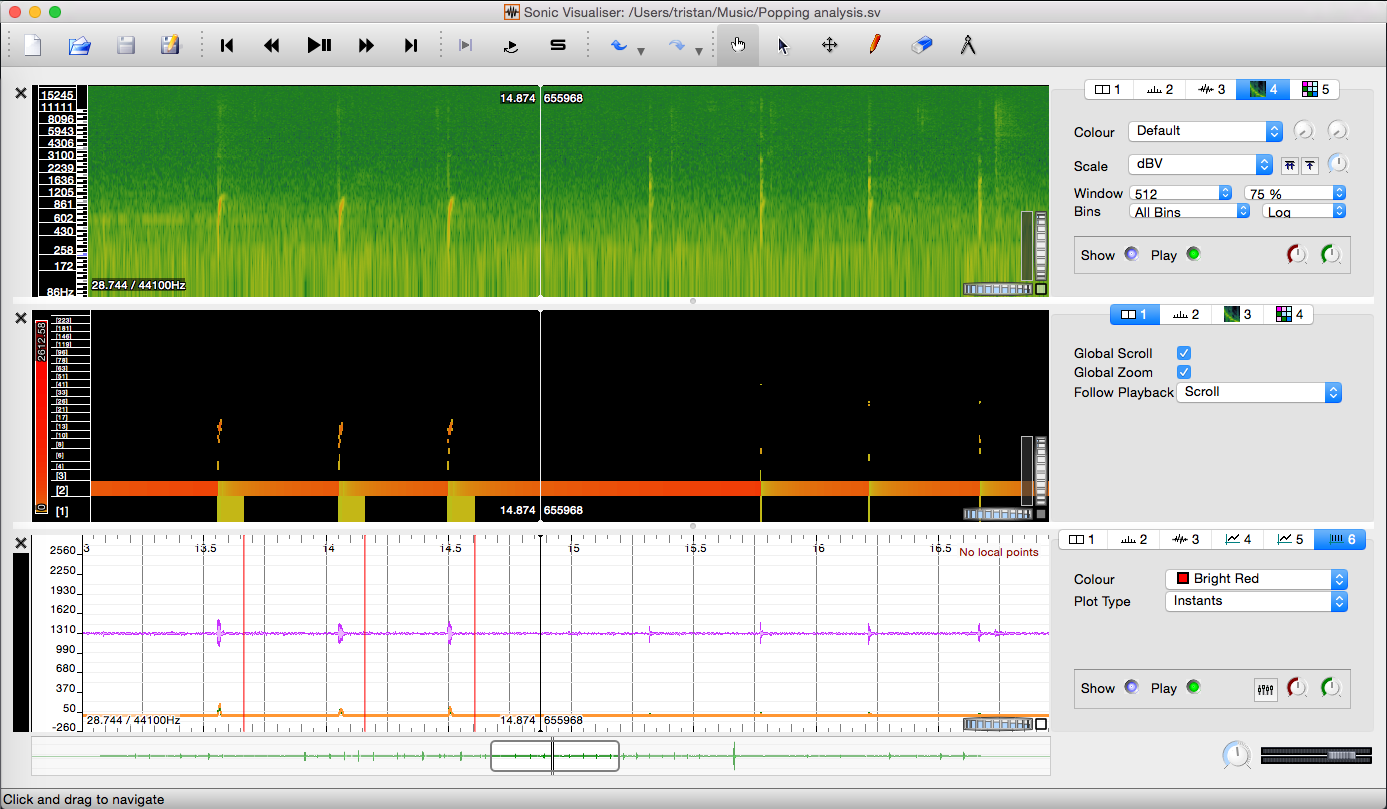Toggle Play Loop mode
This screenshot has height=809, width=1387.
point(511,45)
